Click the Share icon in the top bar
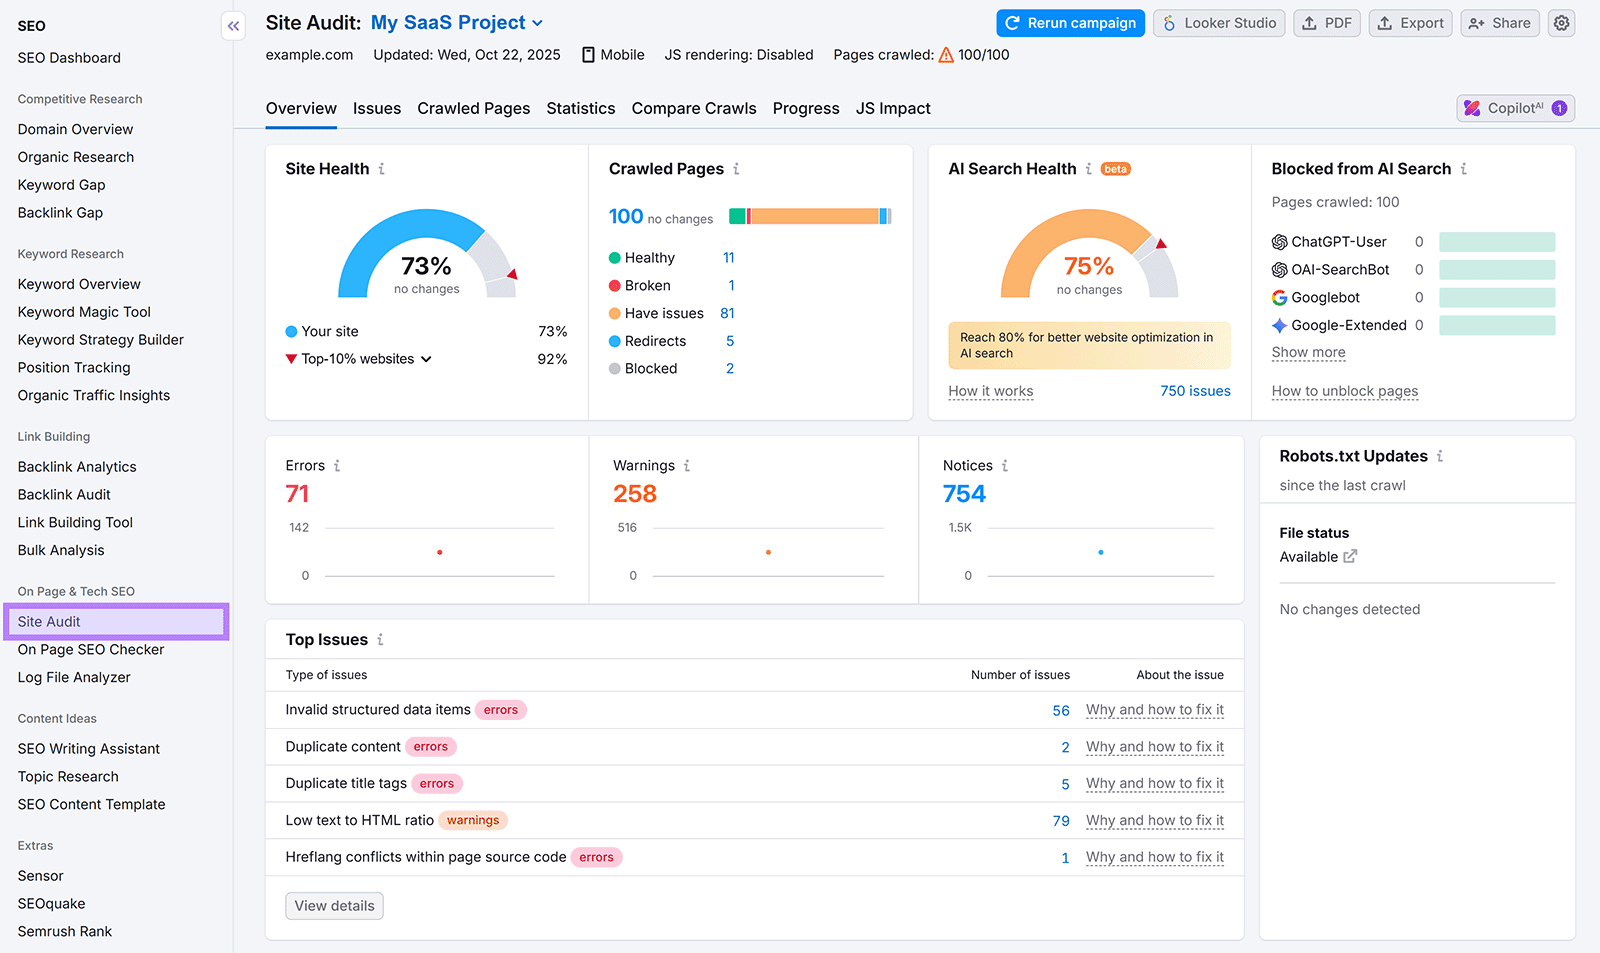 coord(1478,22)
